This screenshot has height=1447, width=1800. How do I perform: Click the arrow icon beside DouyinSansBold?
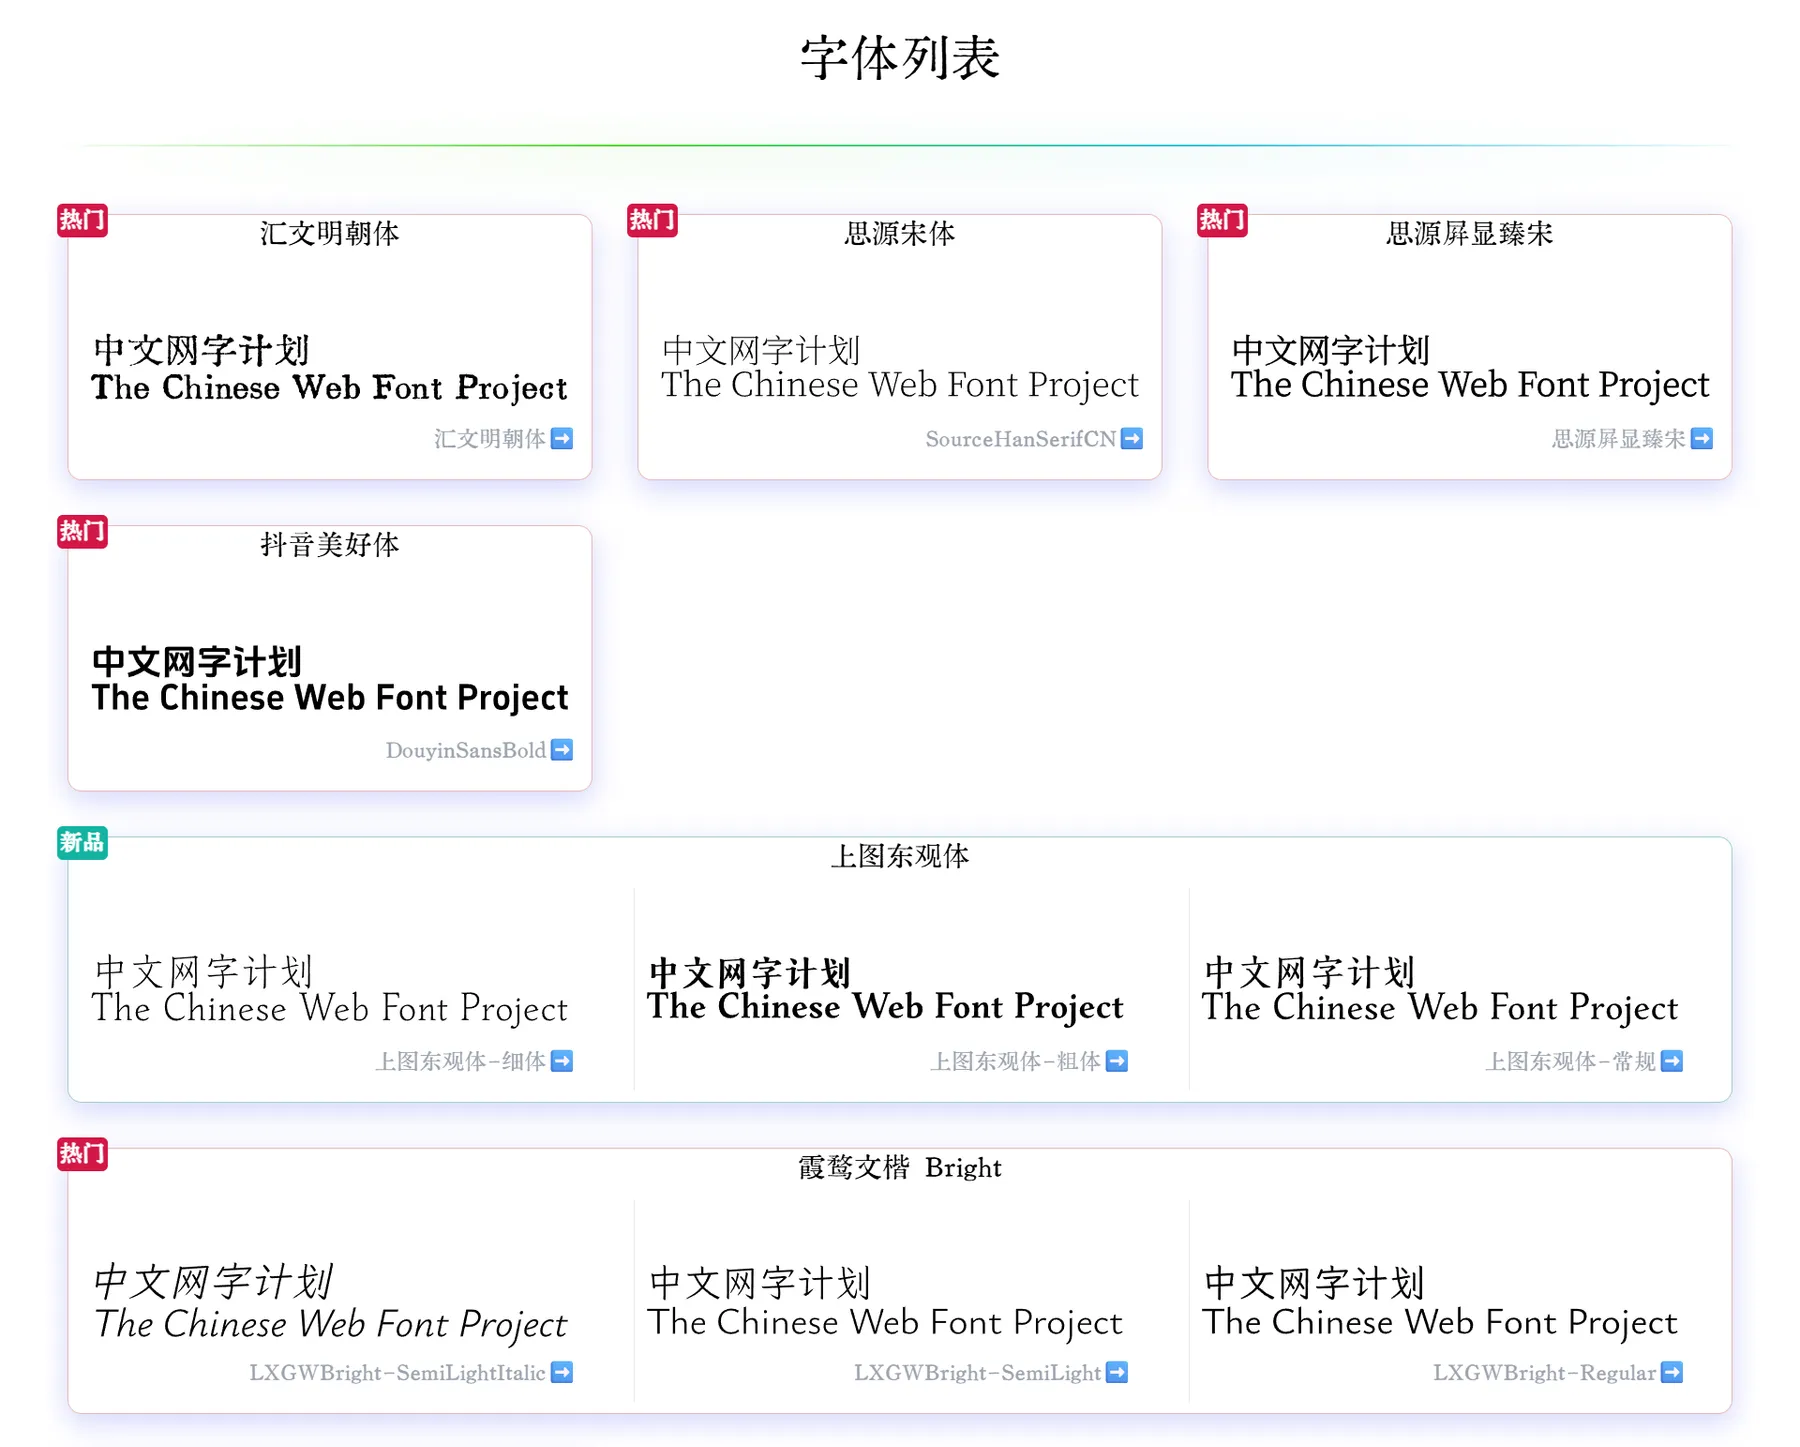click(562, 750)
